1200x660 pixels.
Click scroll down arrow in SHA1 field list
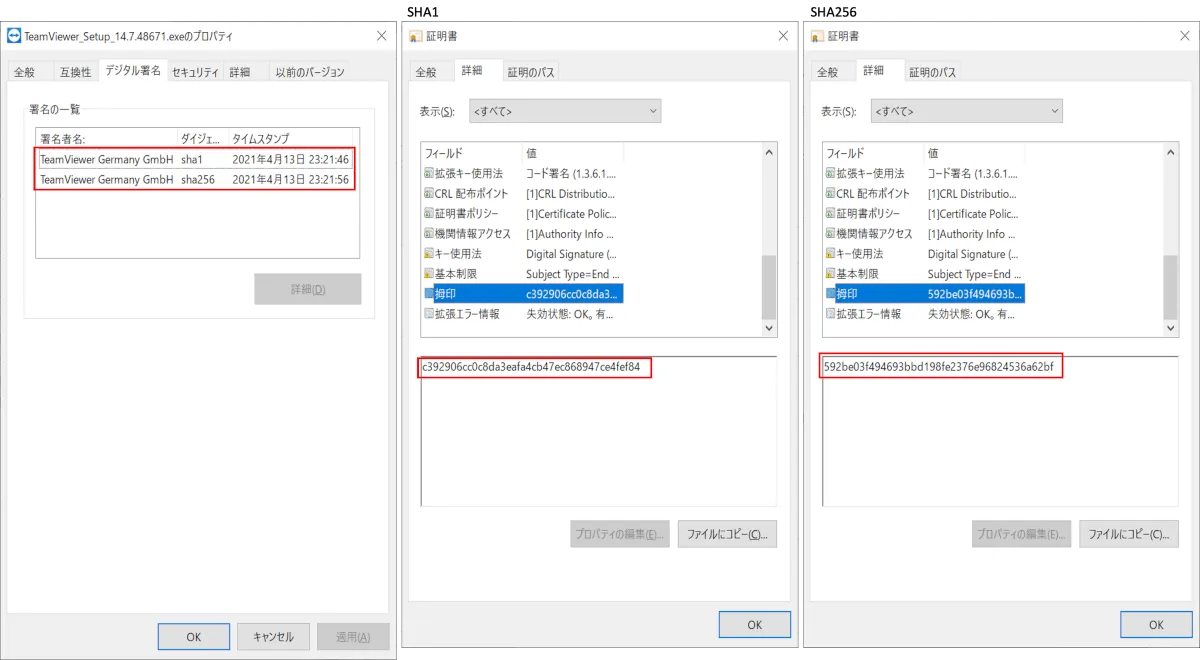(769, 327)
